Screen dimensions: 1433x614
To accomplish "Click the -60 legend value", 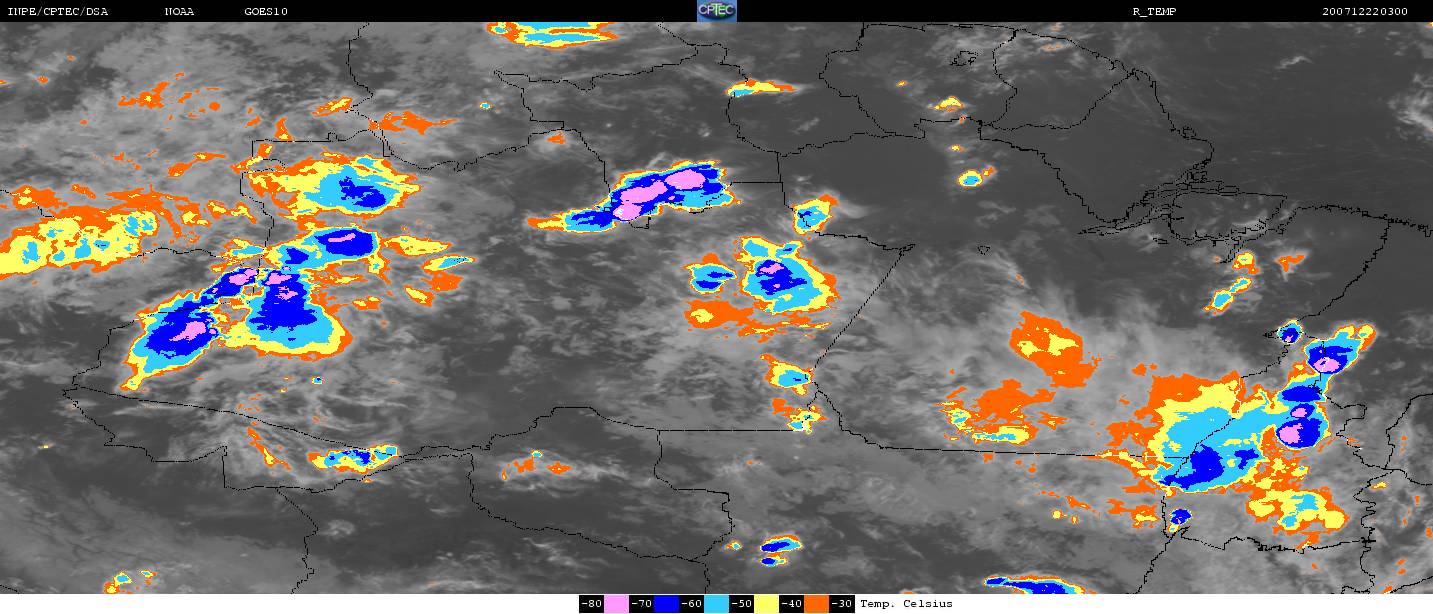I will click(x=691, y=604).
